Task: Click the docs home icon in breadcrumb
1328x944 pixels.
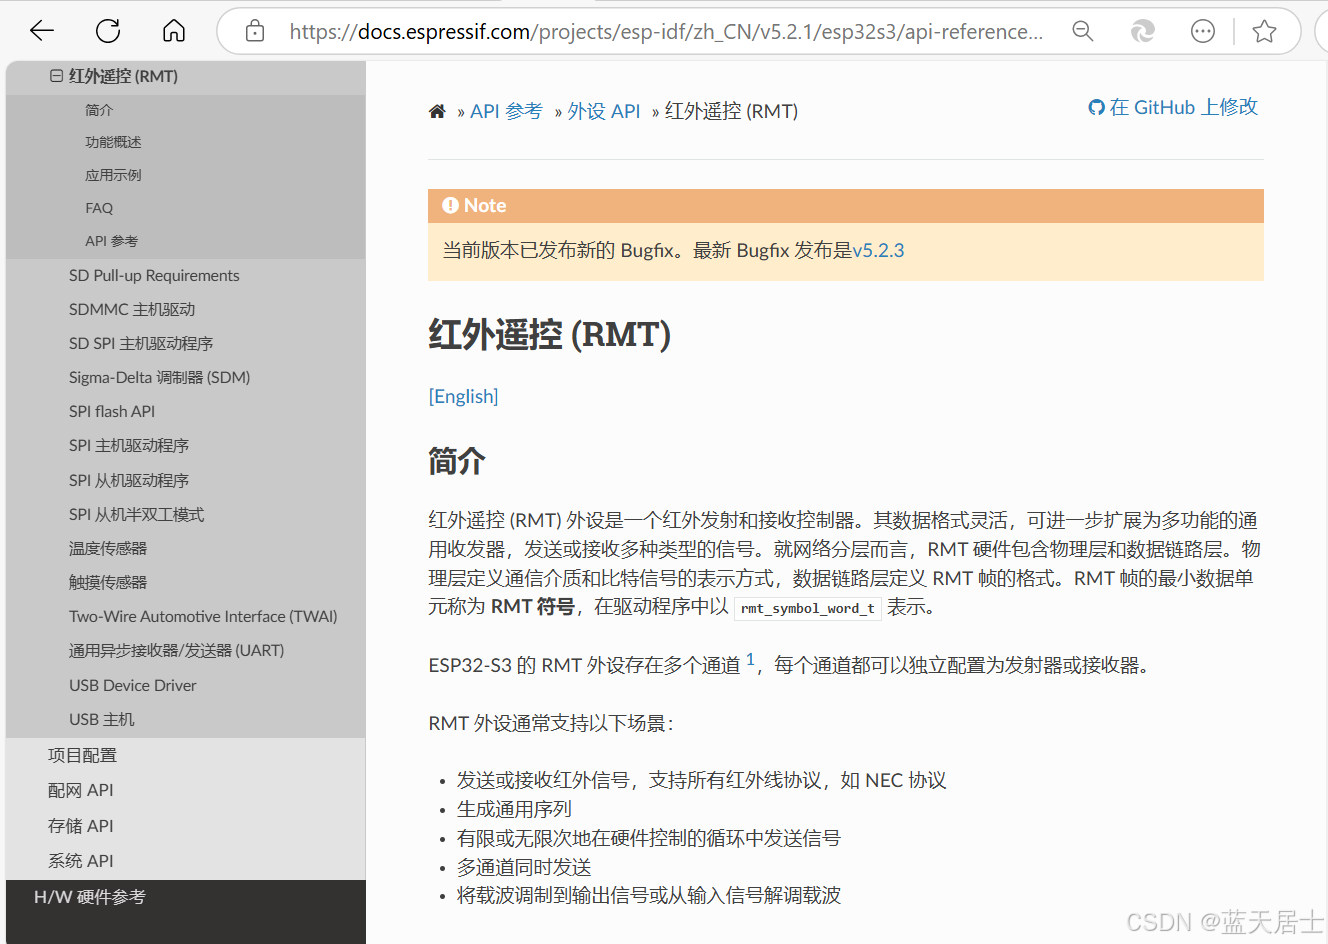Action: point(437,111)
